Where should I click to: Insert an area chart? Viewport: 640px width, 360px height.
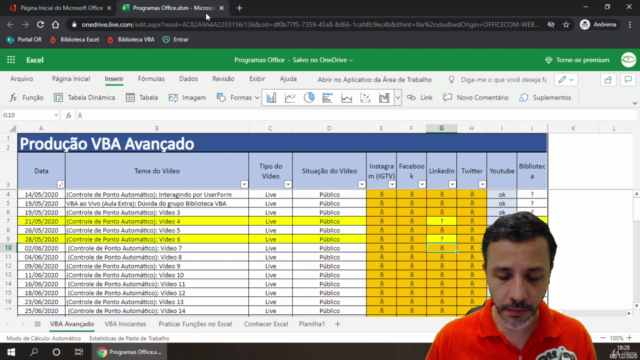[347, 98]
